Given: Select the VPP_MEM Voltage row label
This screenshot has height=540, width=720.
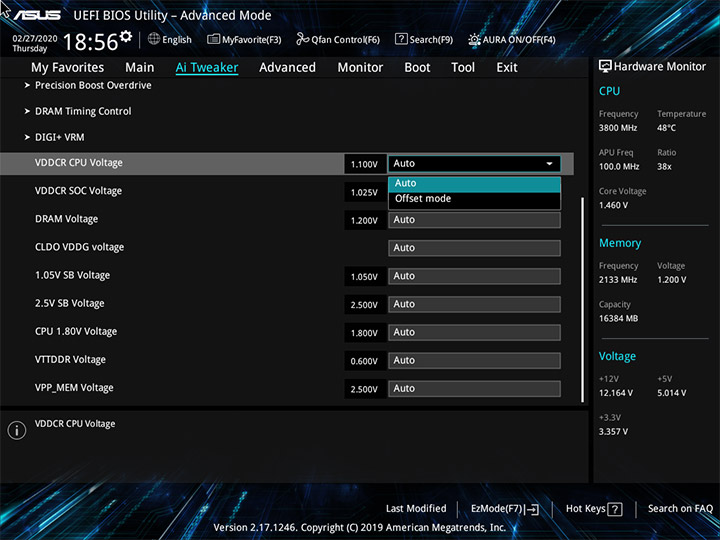Looking at the screenshot, I should 74,388.
